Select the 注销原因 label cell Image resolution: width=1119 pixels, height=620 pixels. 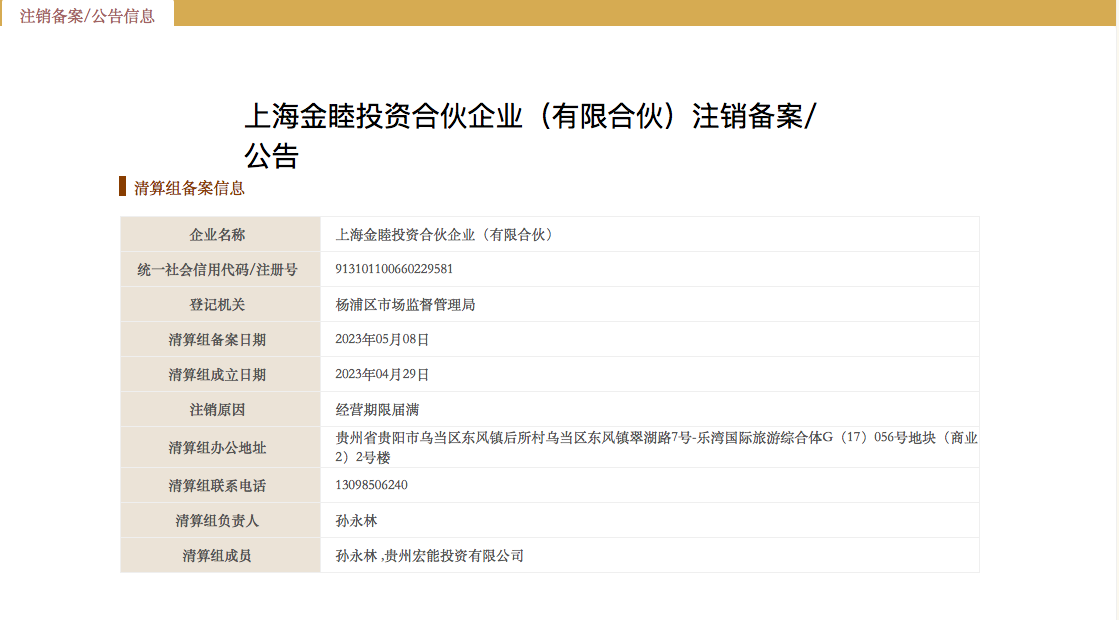pos(218,410)
